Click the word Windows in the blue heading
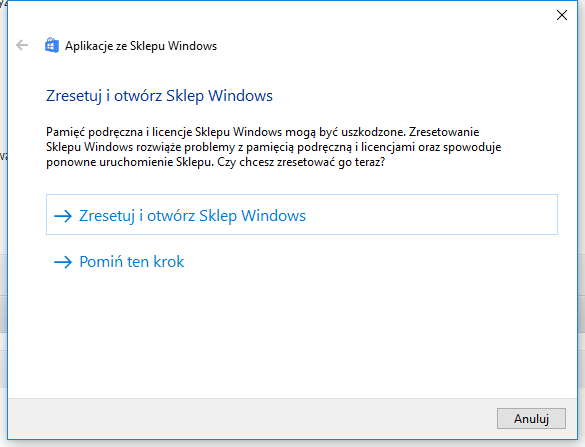Viewport: 585px width, 447px height. point(240,96)
